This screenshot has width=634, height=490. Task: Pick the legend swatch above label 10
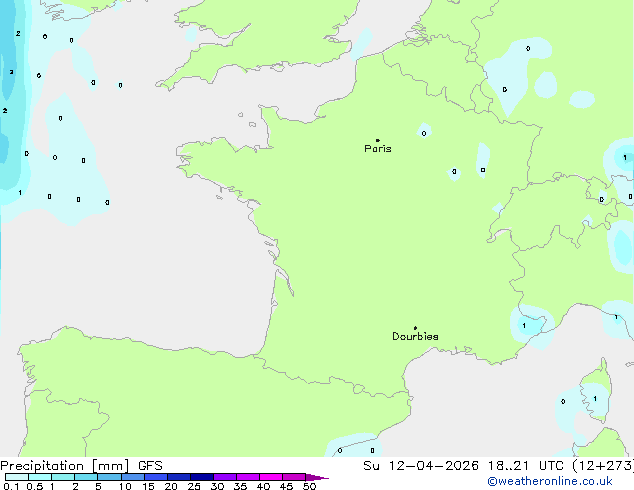132,477
